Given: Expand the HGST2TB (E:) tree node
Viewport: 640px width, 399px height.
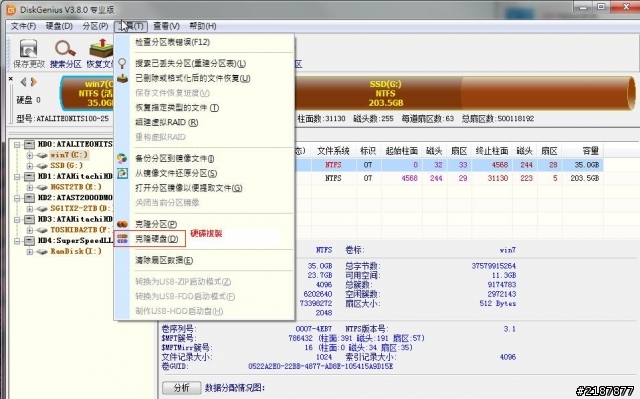Looking at the screenshot, I should [x=29, y=187].
